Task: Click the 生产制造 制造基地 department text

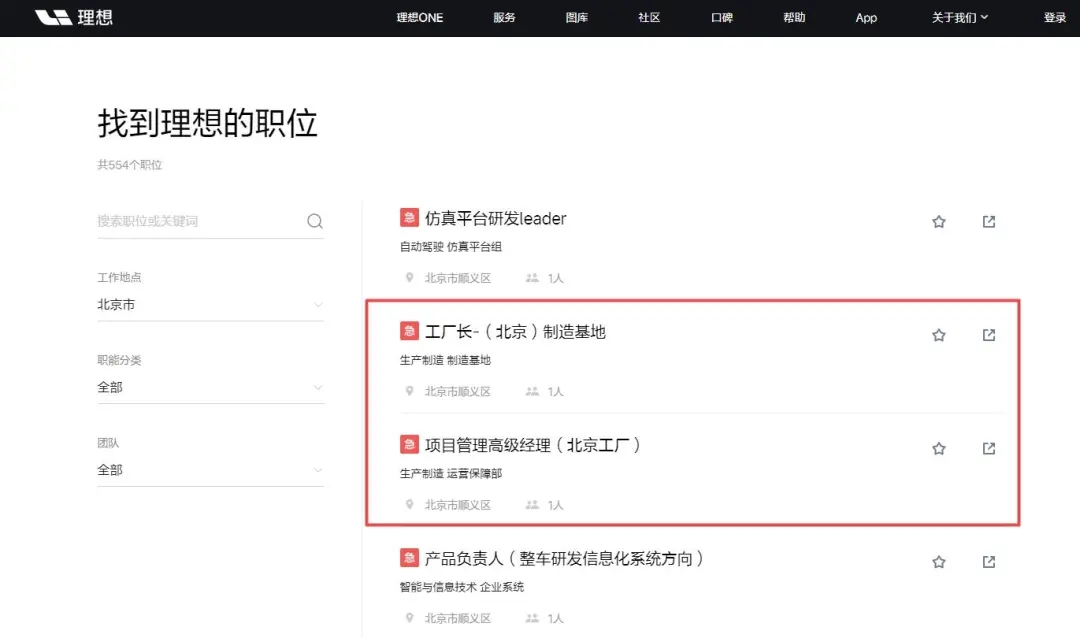Action: tap(445, 360)
